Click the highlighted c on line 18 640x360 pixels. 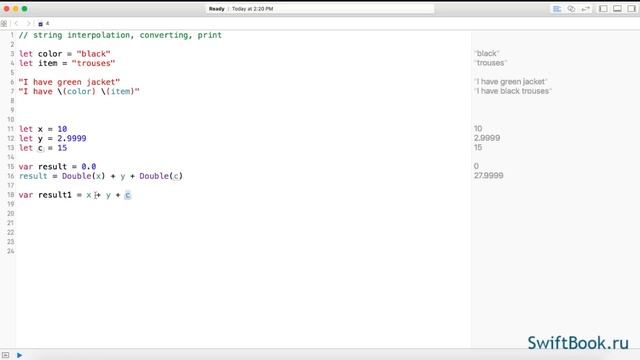coord(127,195)
